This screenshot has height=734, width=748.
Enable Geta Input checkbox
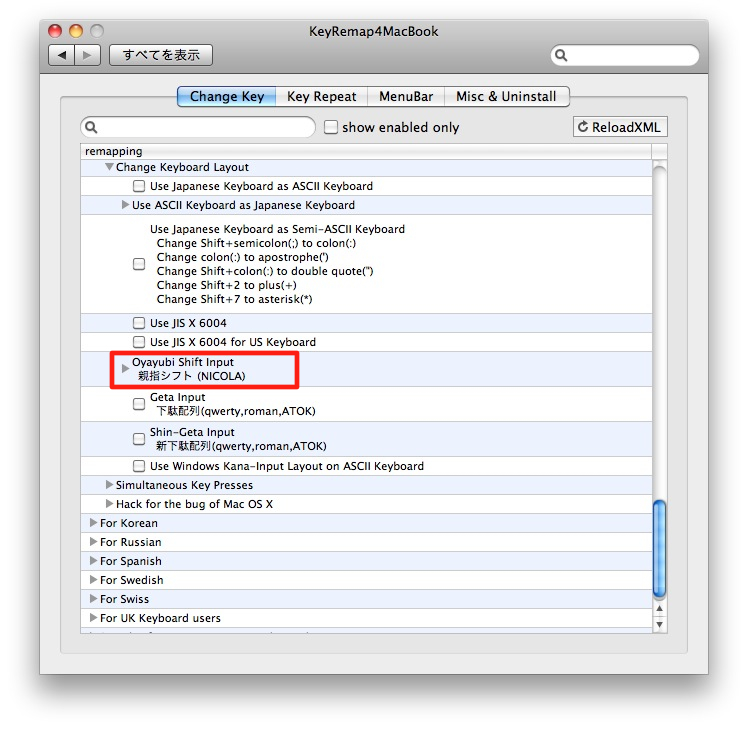(x=139, y=404)
